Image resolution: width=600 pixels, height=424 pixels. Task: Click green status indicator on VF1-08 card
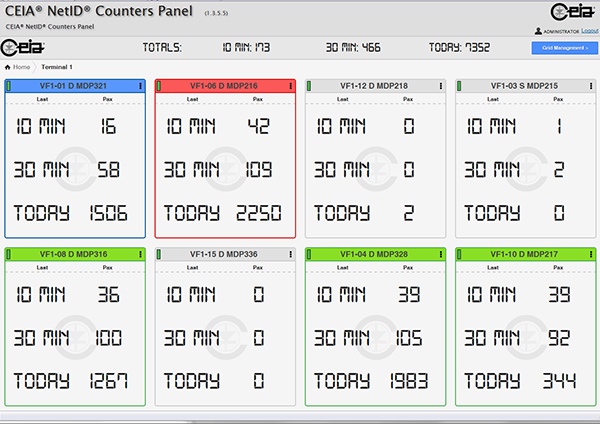[x=9, y=254]
